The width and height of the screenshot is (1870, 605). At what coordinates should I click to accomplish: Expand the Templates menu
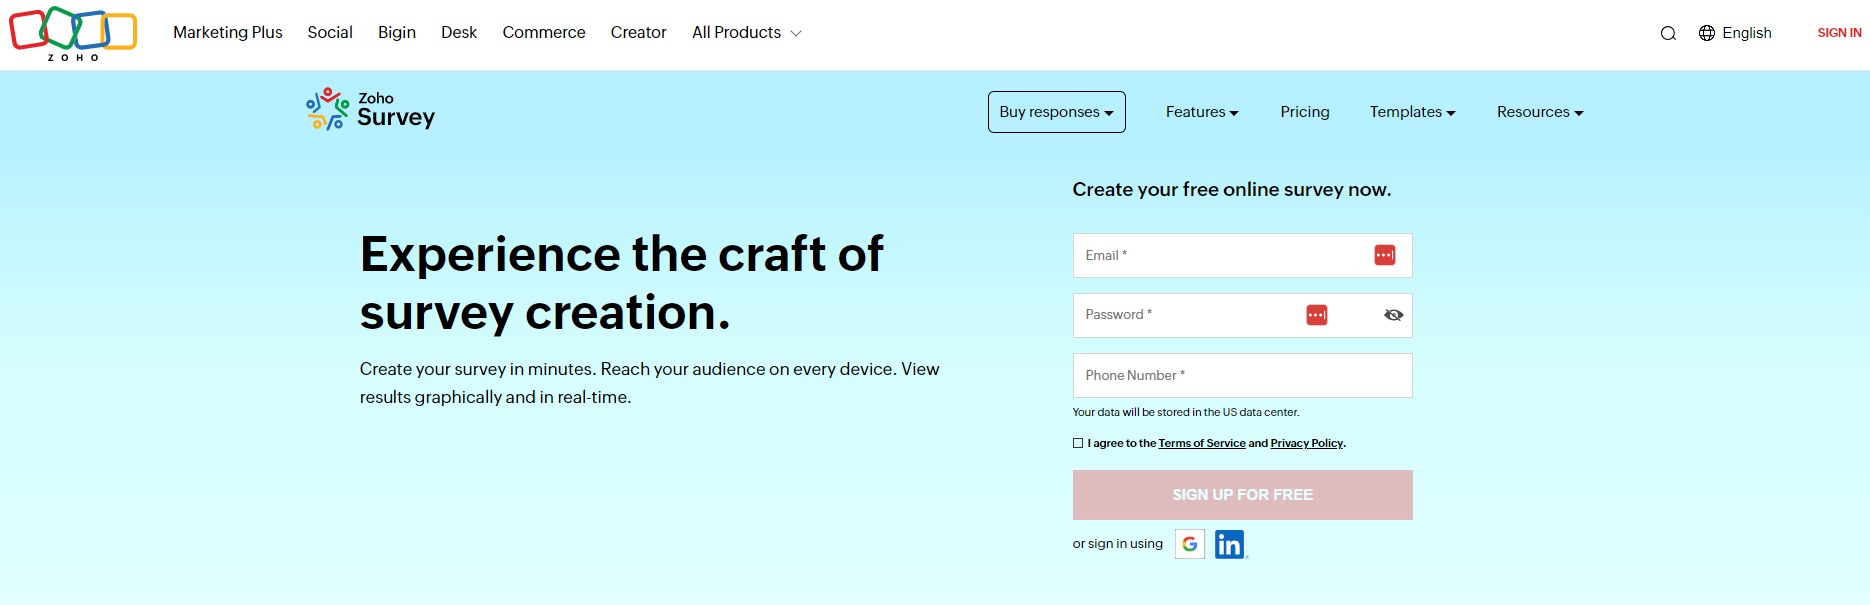coord(1412,112)
